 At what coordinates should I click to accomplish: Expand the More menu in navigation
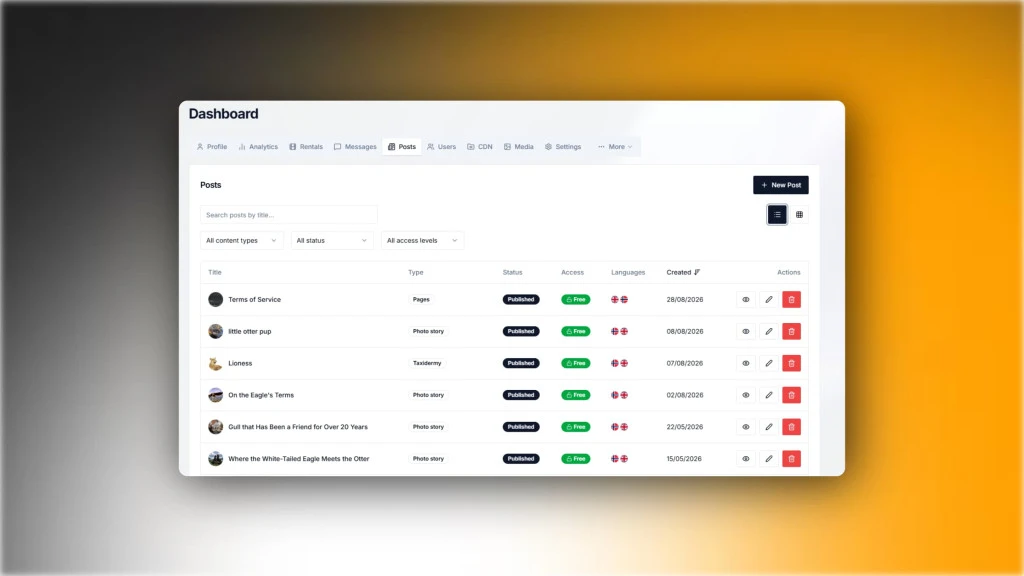click(615, 147)
